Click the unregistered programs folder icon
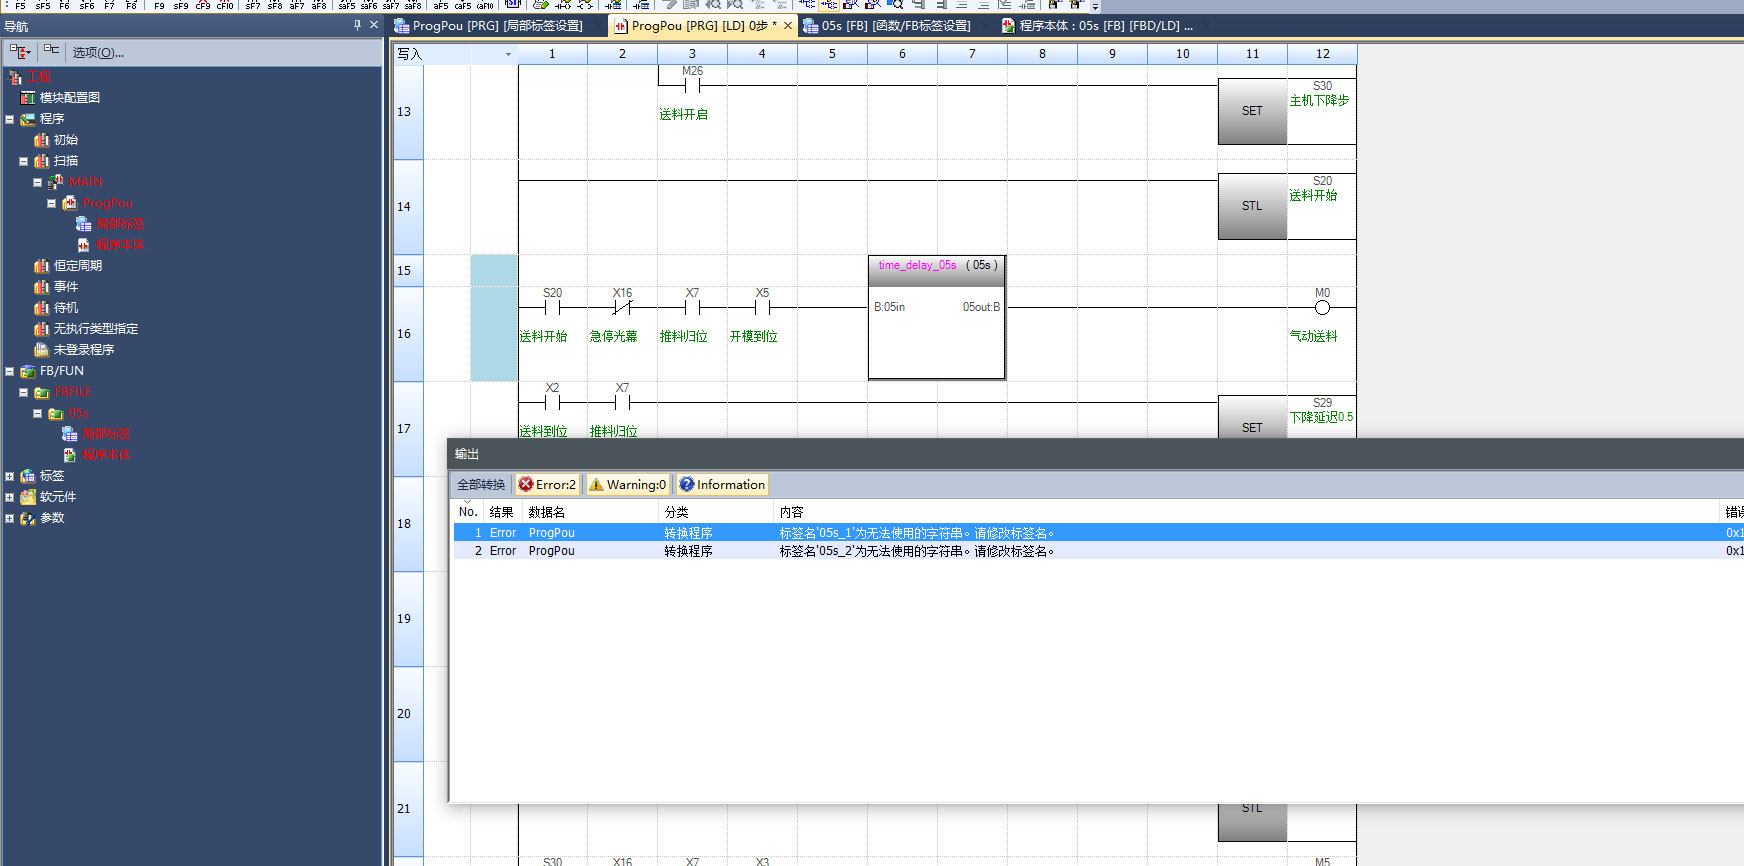The width and height of the screenshot is (1744, 866). point(41,350)
